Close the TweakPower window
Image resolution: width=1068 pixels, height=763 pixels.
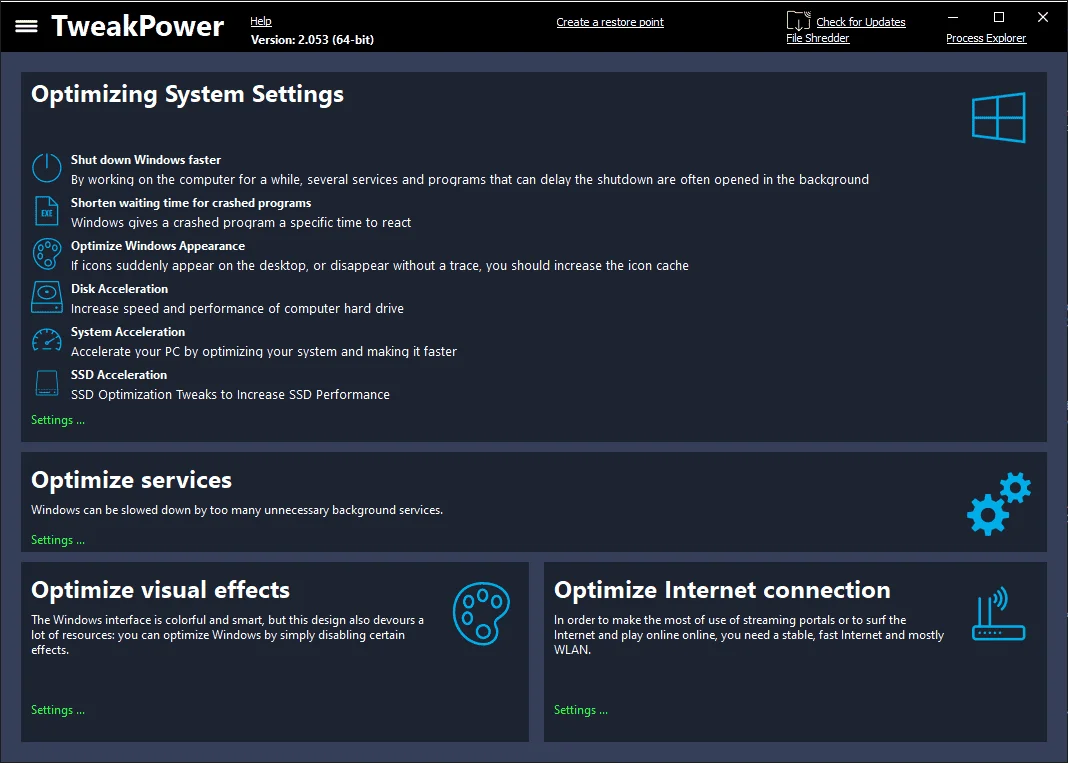pyautogui.click(x=1043, y=17)
